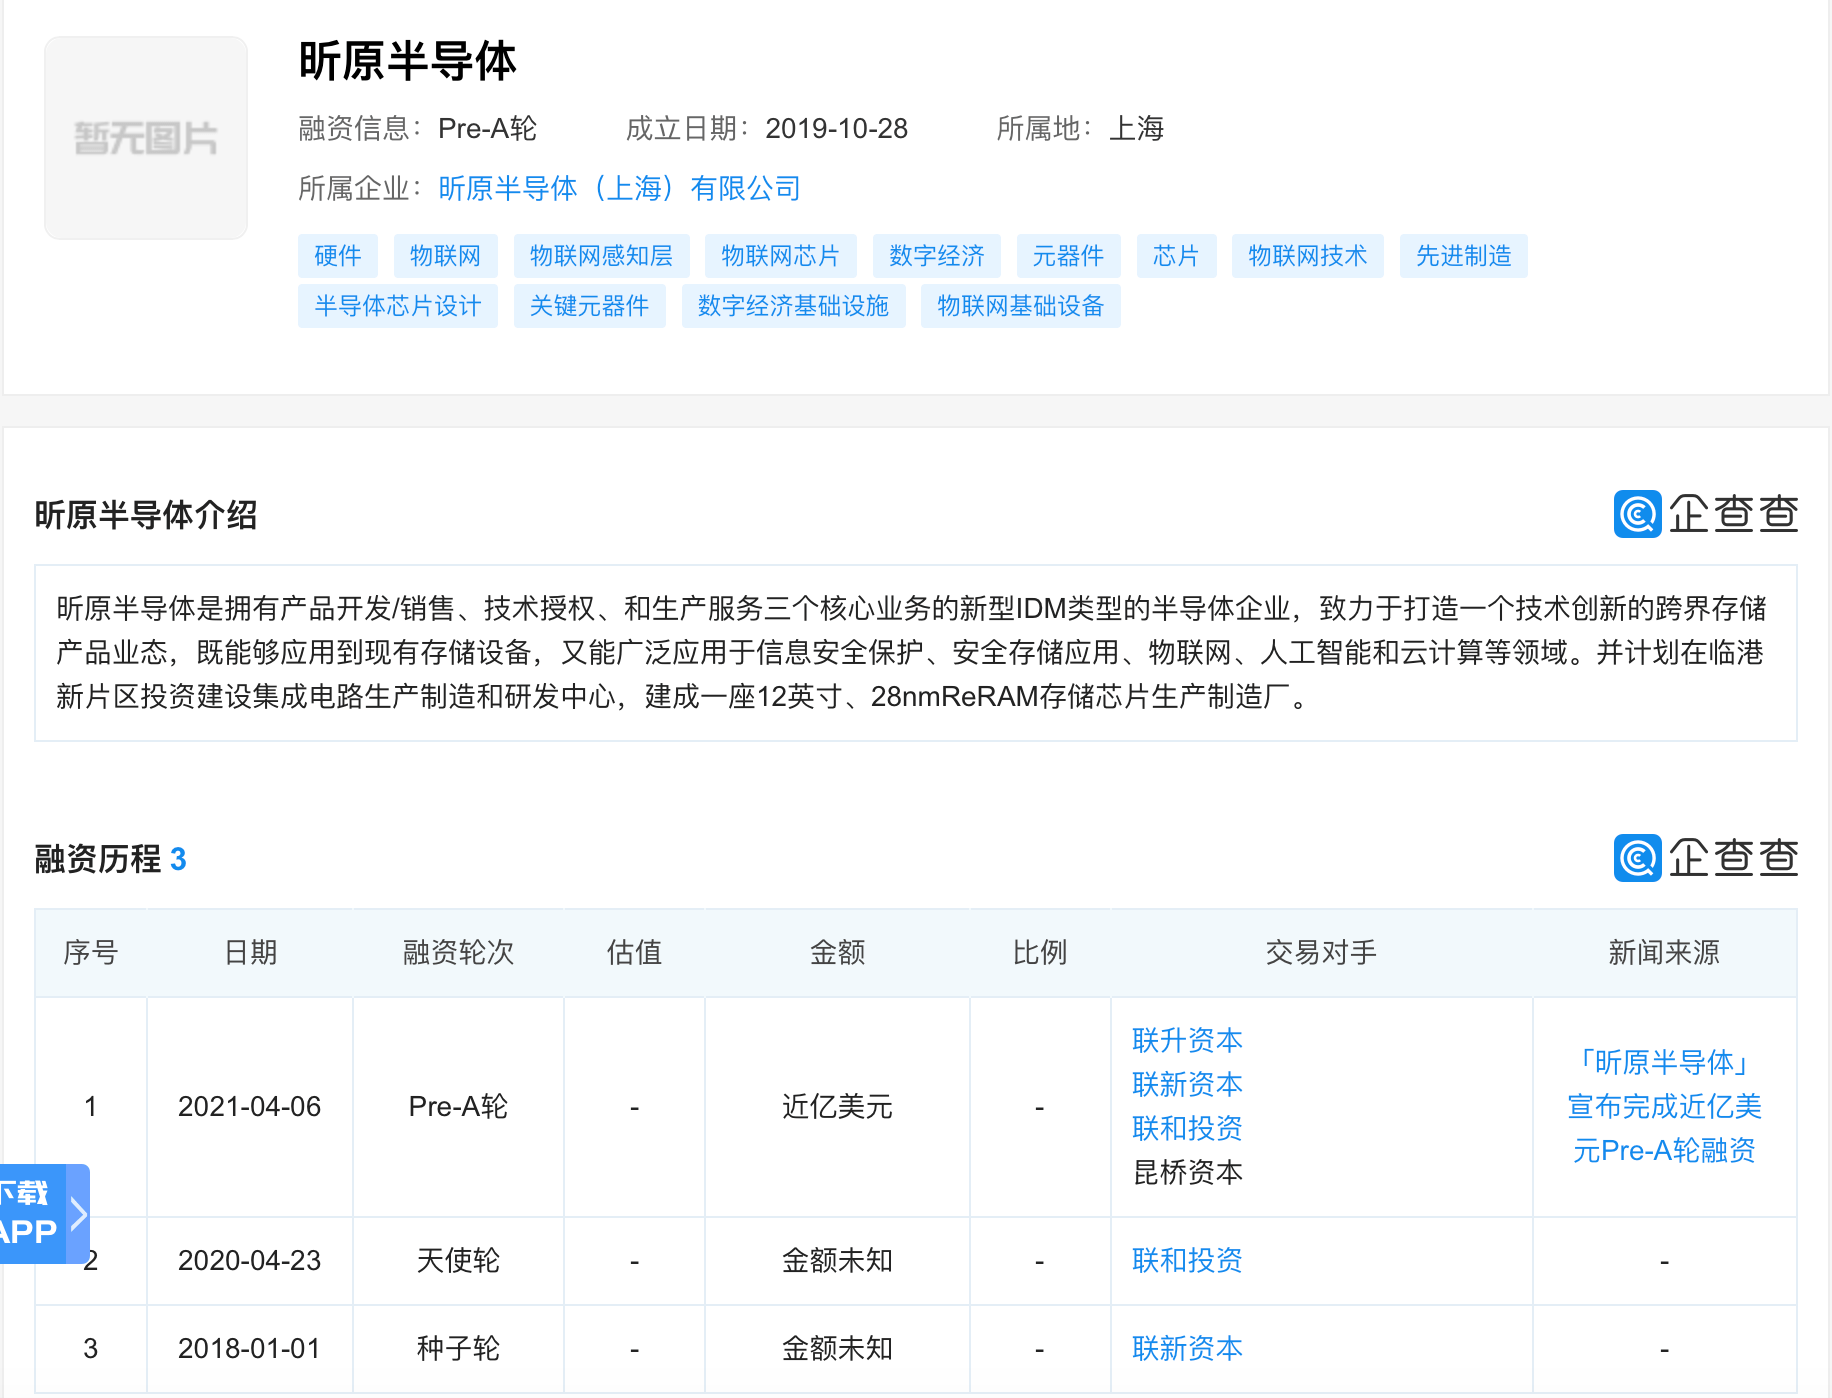
Task: Click the 近亿美元 amount cell
Action: point(837,1106)
